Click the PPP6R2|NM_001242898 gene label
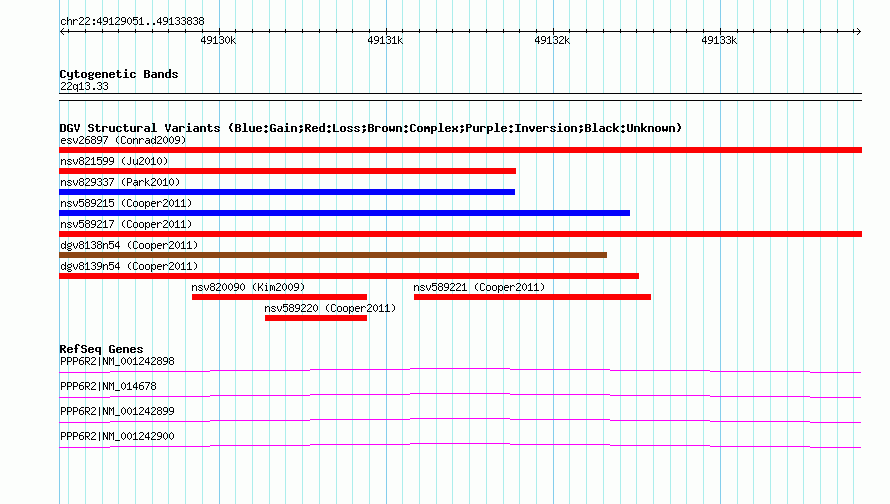The width and height of the screenshot is (890, 504). coord(117,361)
